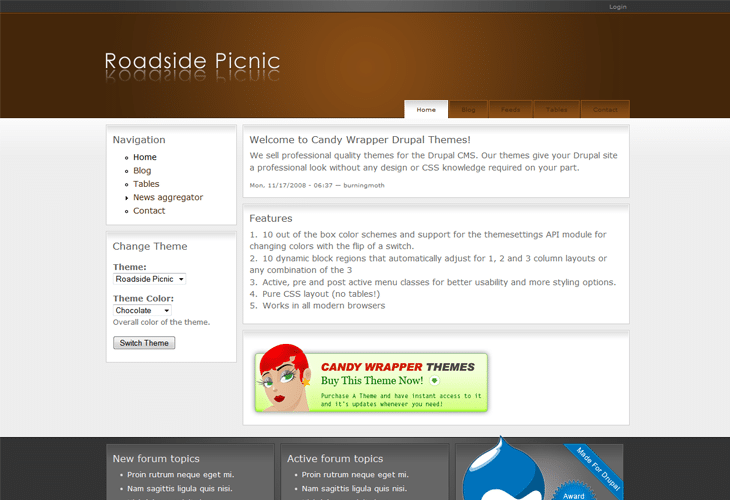Click the blue Award seal badge
Screen dimensions: 730x500
(x=574, y=492)
